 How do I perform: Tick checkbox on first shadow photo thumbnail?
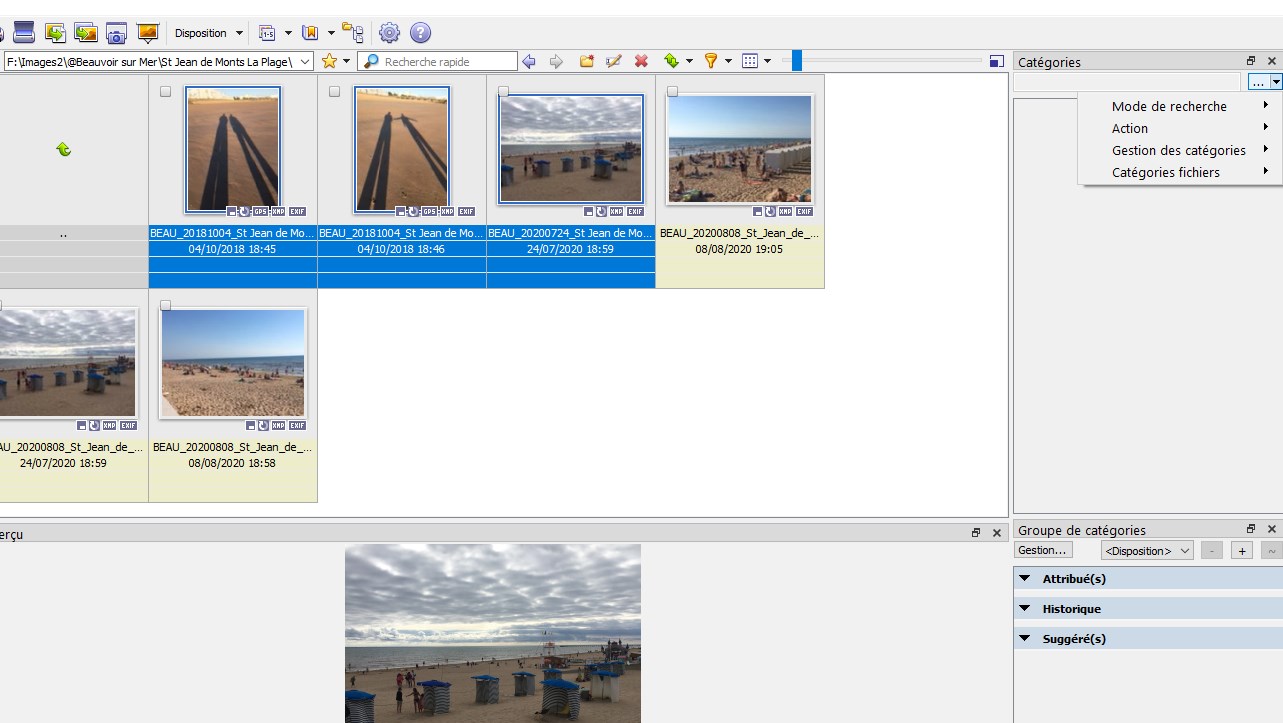tap(165, 92)
